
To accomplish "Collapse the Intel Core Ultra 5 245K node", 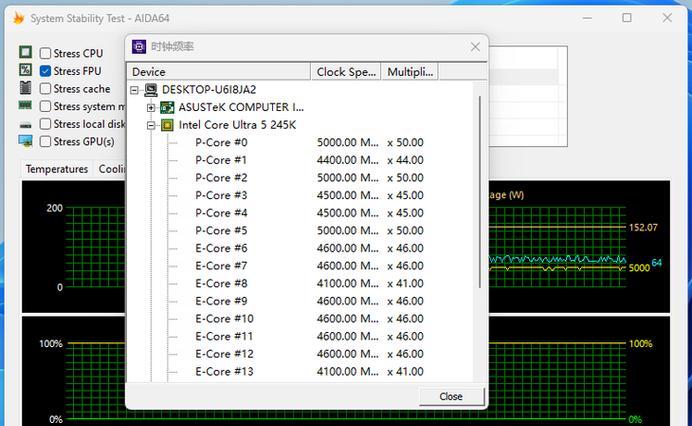I will [151, 126].
